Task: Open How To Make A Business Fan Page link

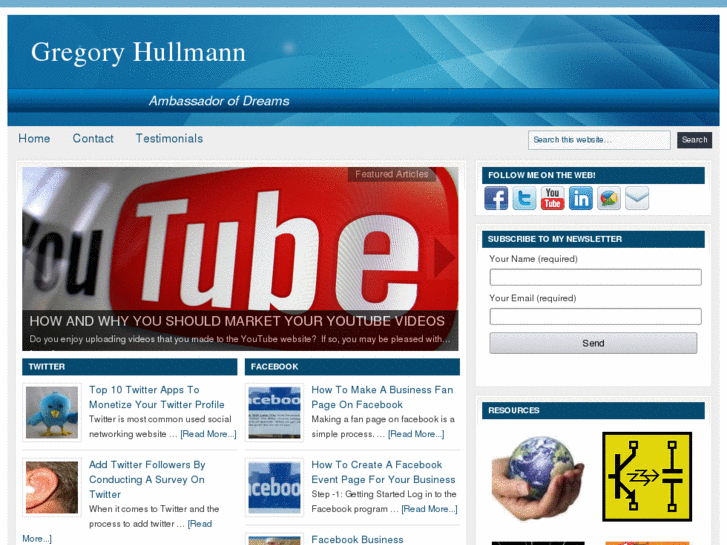Action: [x=382, y=397]
